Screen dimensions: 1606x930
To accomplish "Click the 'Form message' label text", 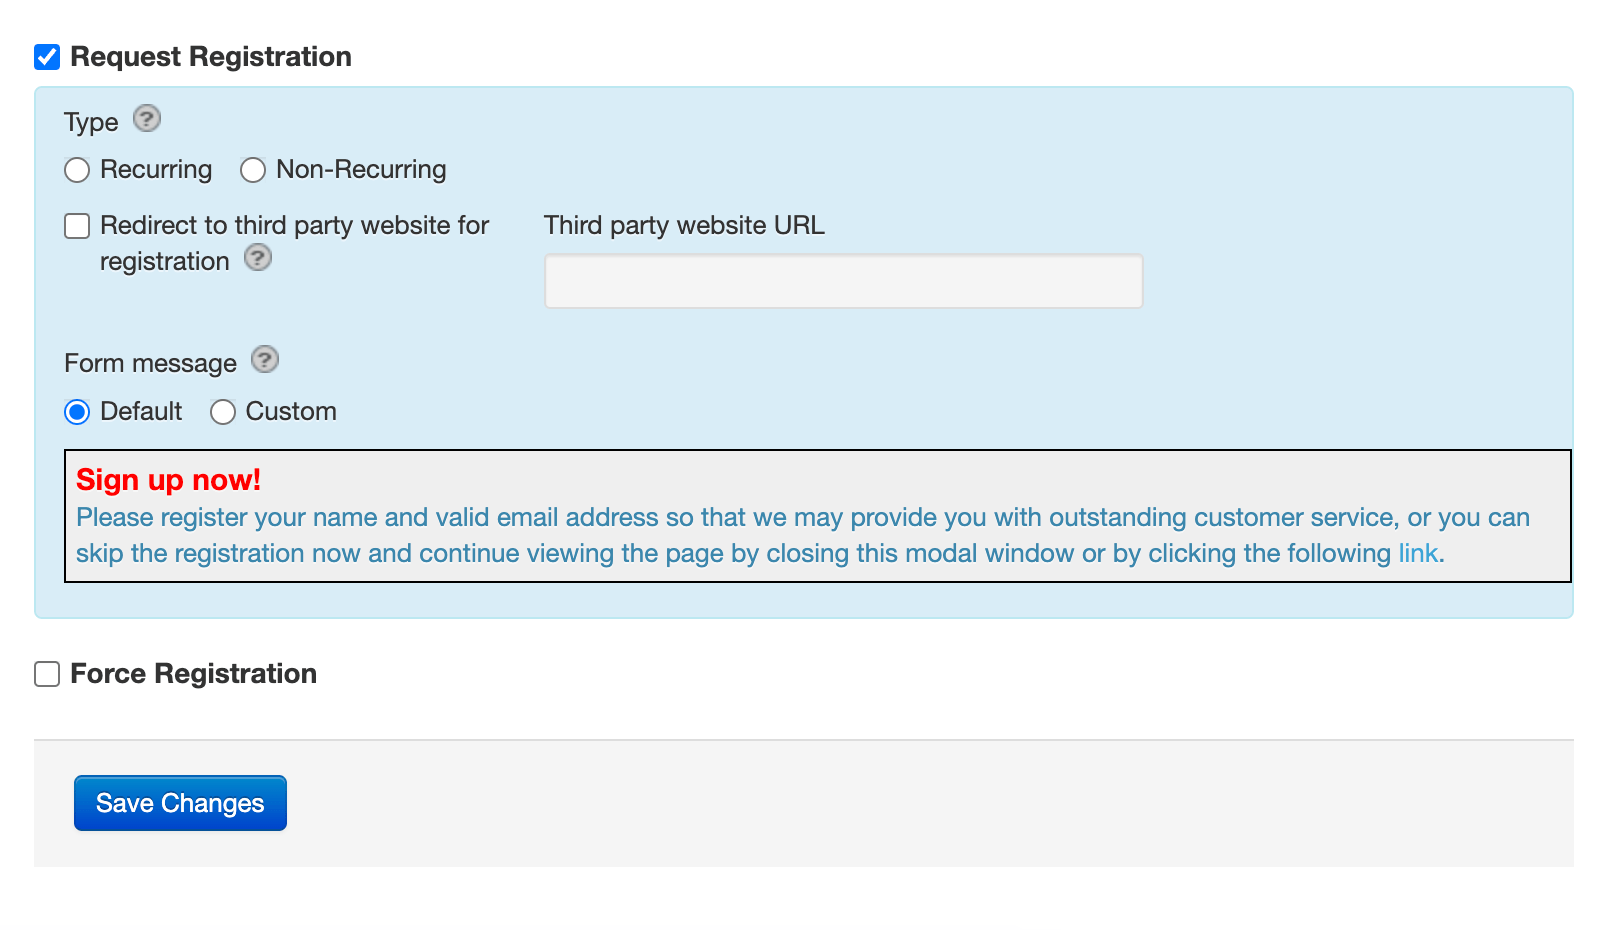I will [x=150, y=363].
